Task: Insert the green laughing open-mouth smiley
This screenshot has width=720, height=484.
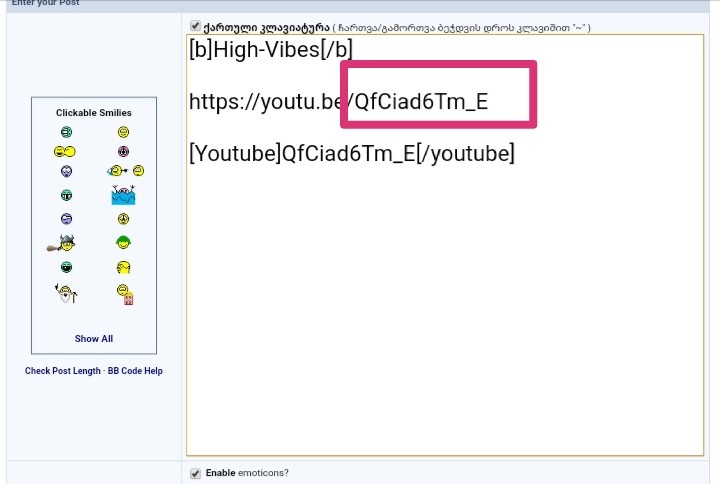Action: (x=67, y=267)
